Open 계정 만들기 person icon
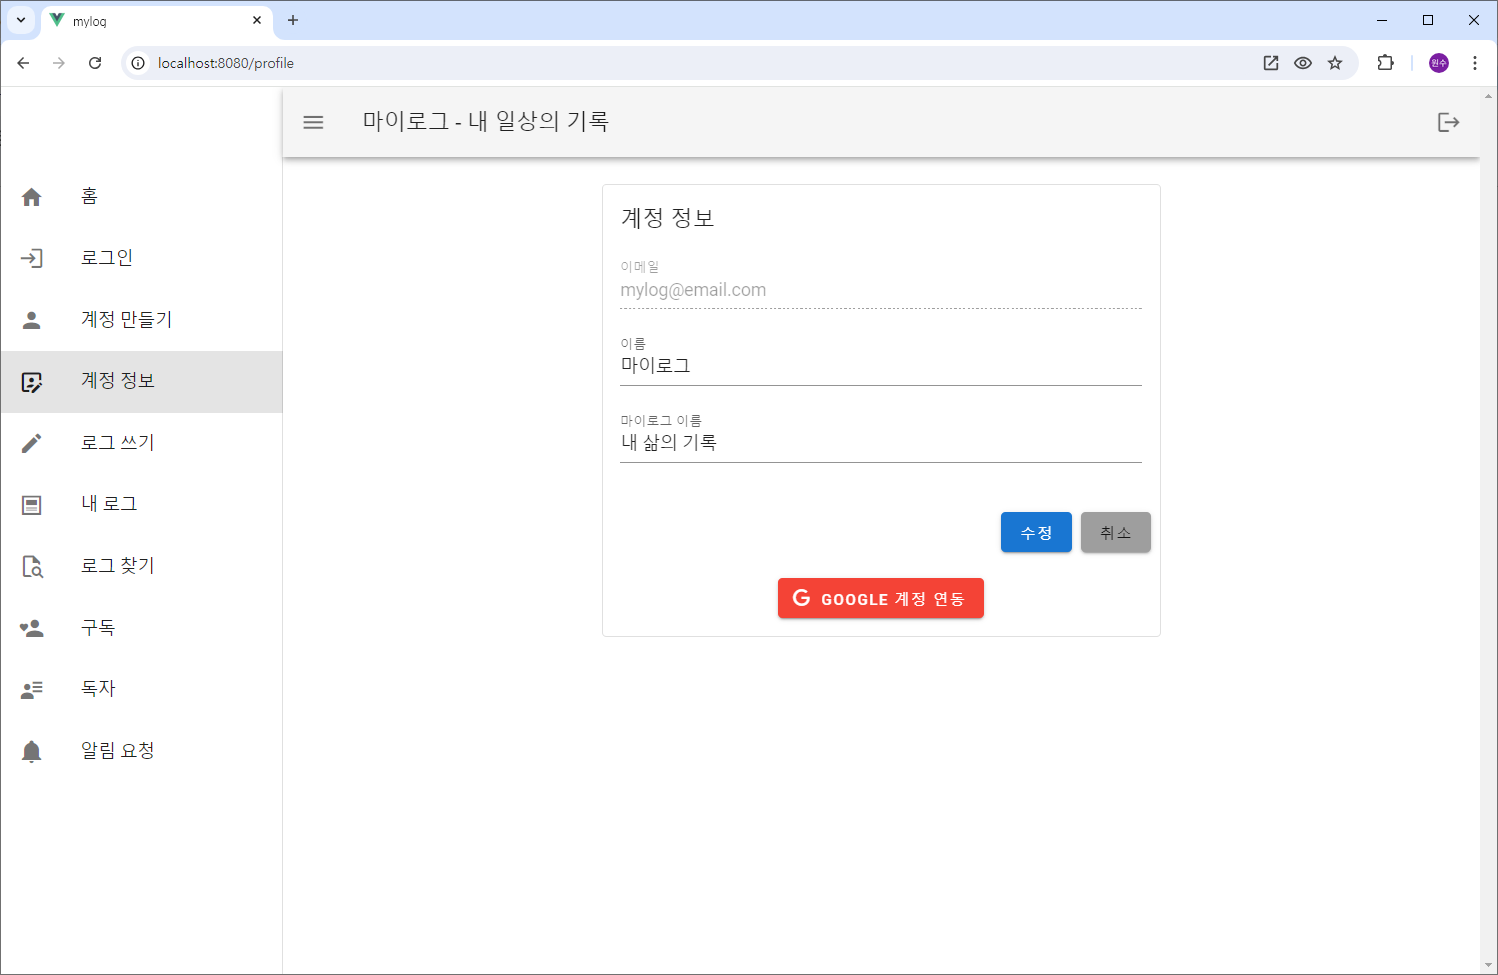This screenshot has height=975, width=1498. [x=31, y=319]
